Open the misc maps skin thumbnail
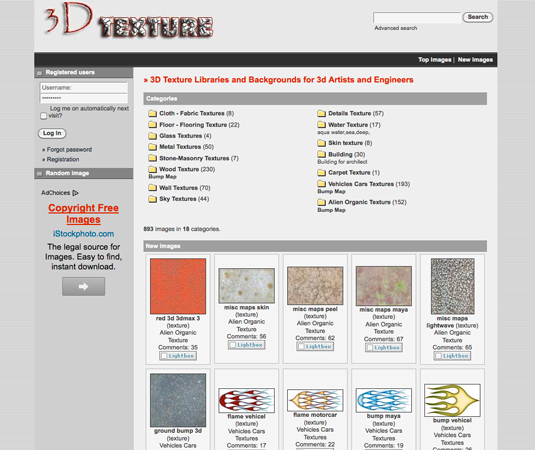The image size is (535, 450). point(246,286)
